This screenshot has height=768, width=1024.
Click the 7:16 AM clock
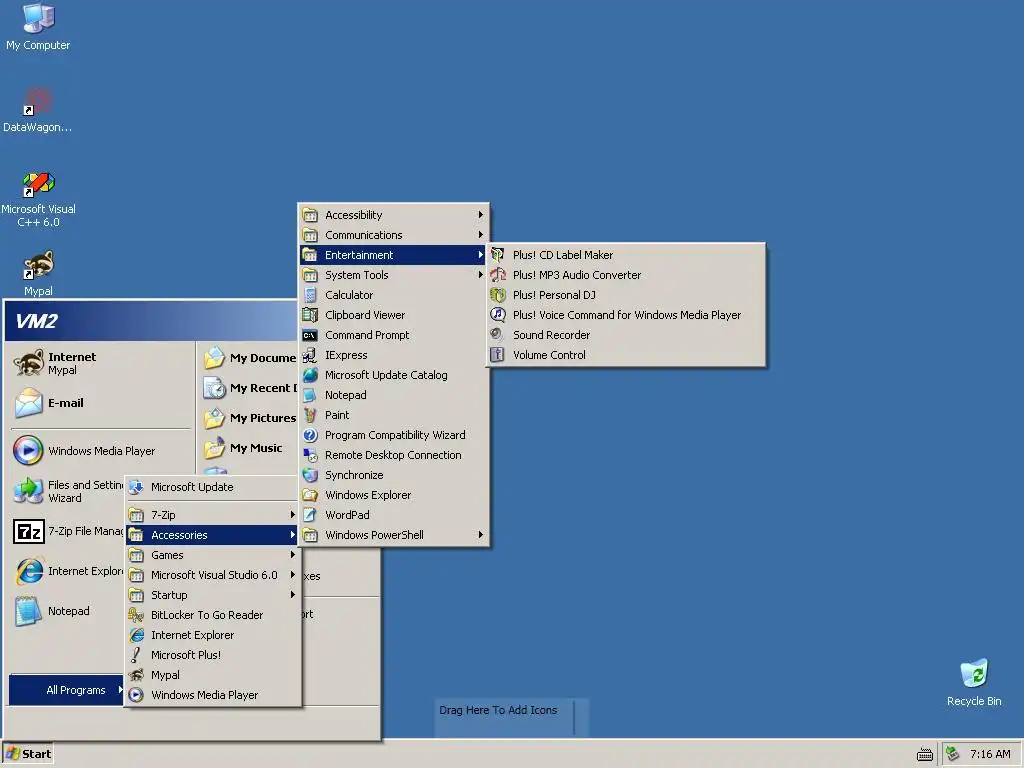coord(990,754)
